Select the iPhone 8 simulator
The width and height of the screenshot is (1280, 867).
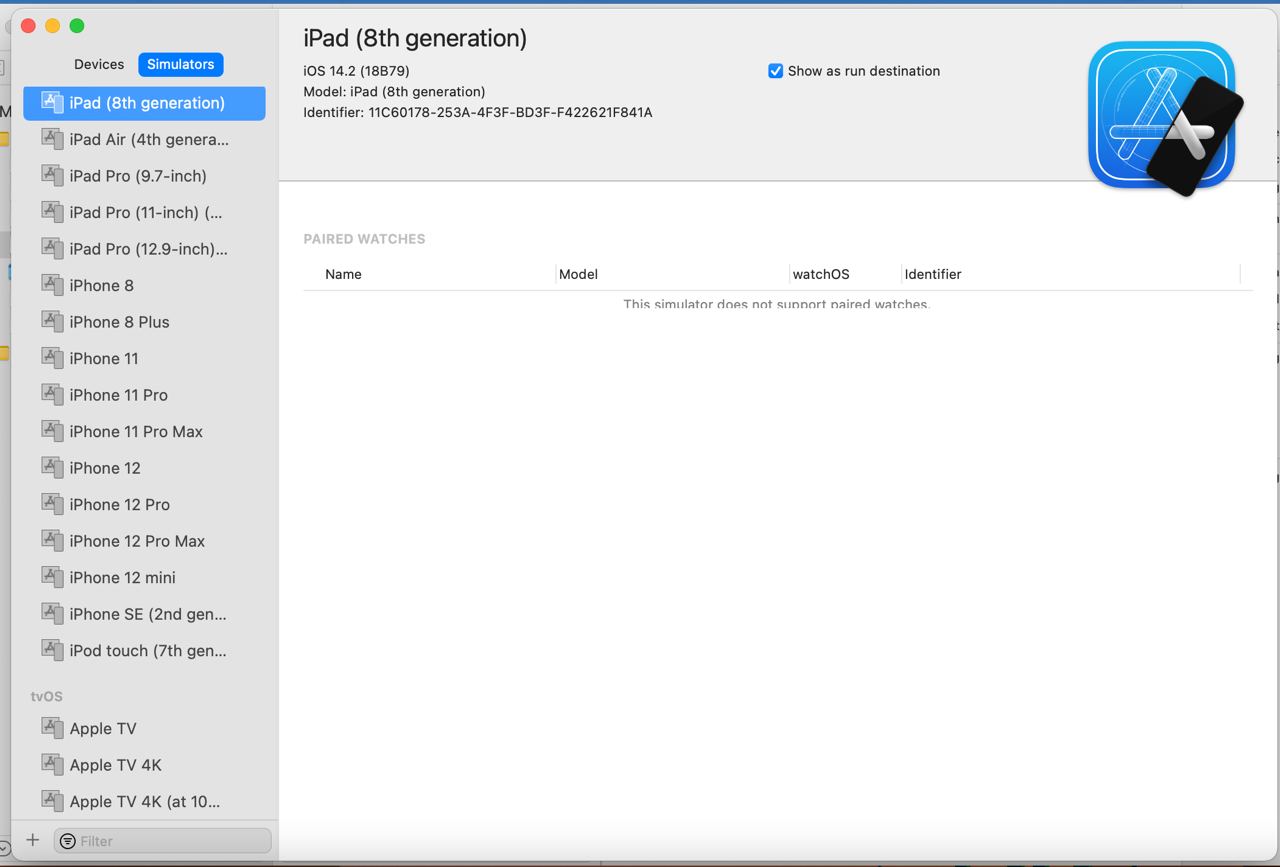pos(144,285)
